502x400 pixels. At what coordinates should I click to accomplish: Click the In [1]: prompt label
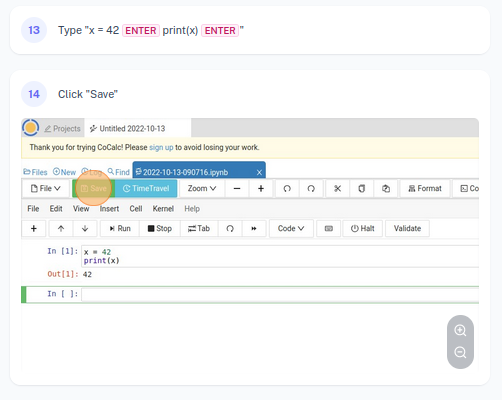point(62,251)
